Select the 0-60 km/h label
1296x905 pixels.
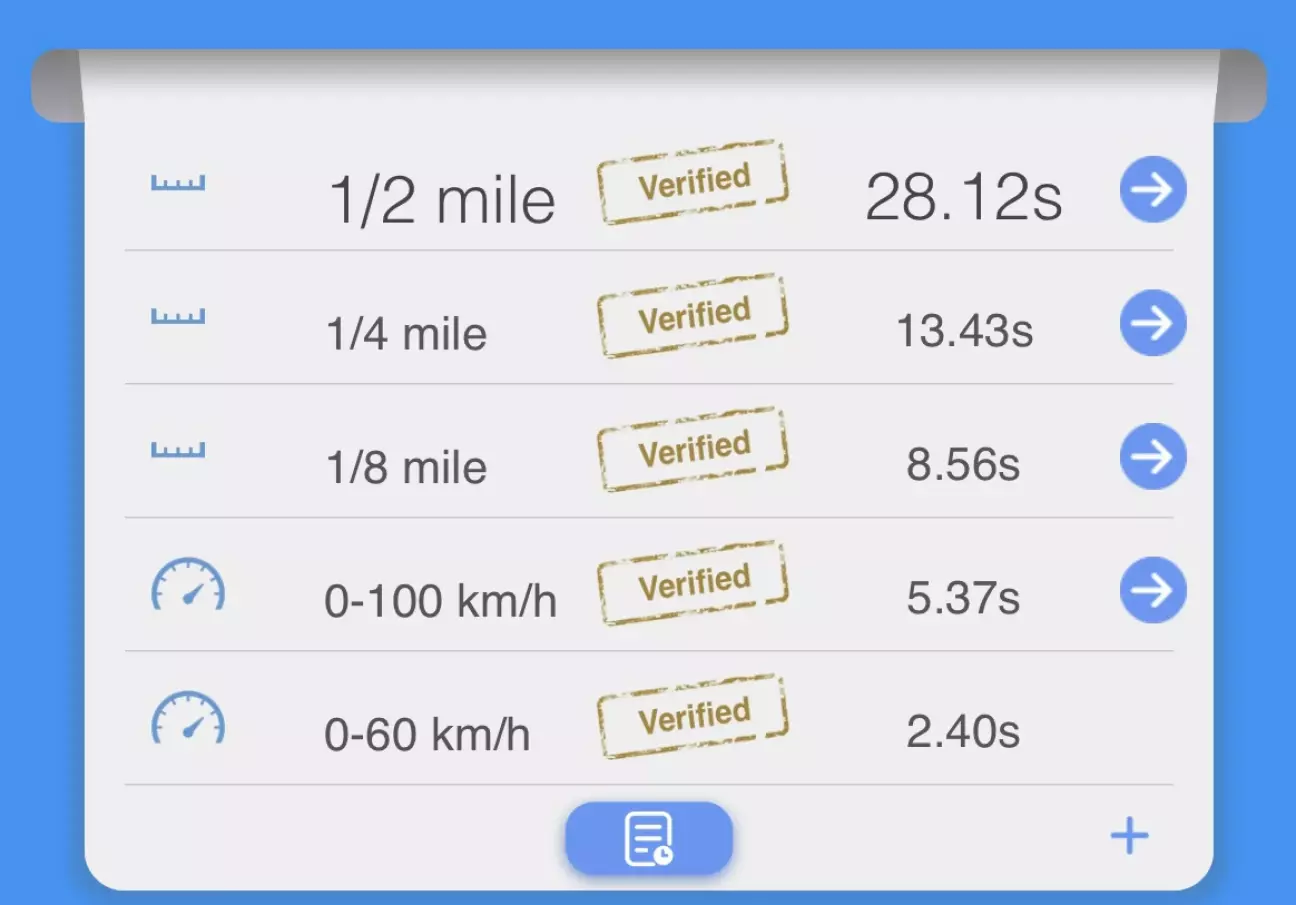click(427, 735)
